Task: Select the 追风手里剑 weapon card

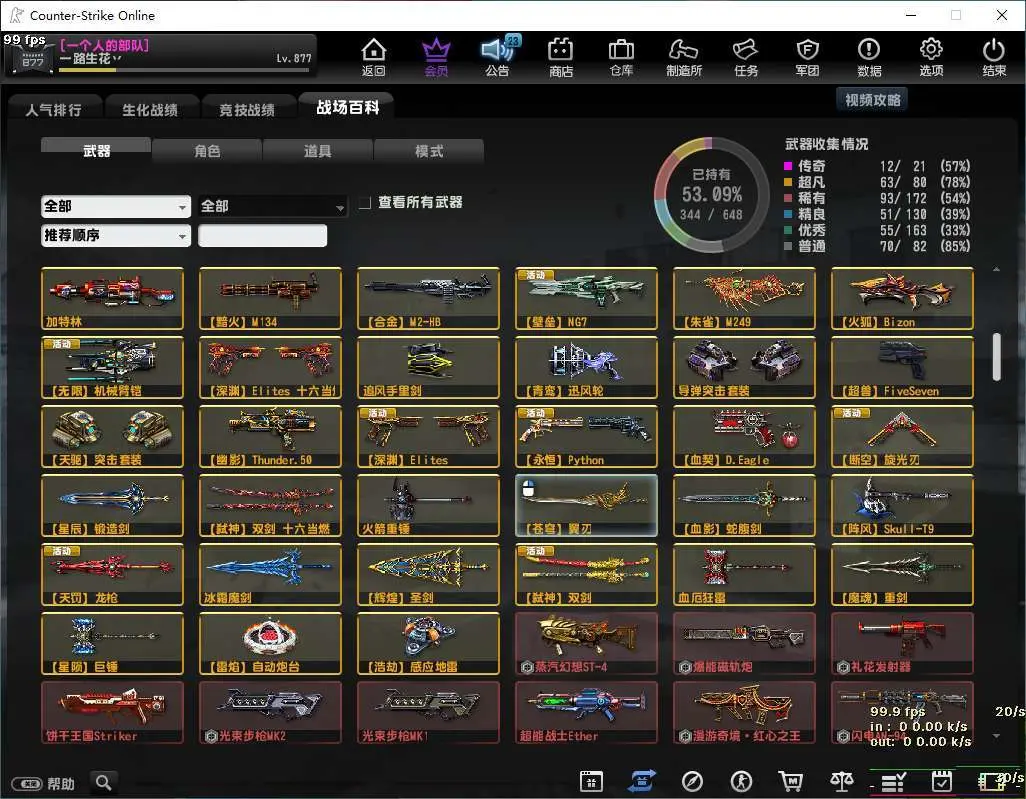Action: (429, 368)
